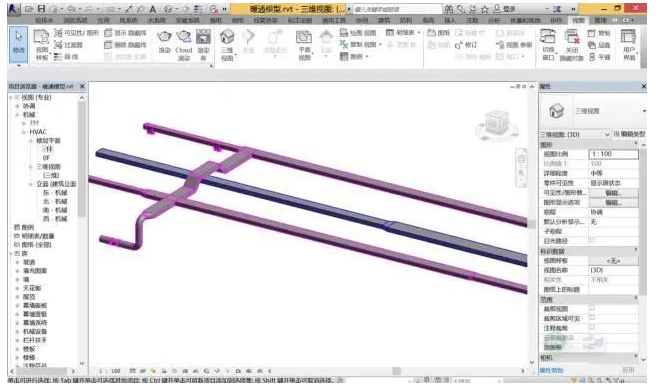Open the Filters (过滤器) tool
Viewport: 659px width, 391px height.
(x=68, y=45)
